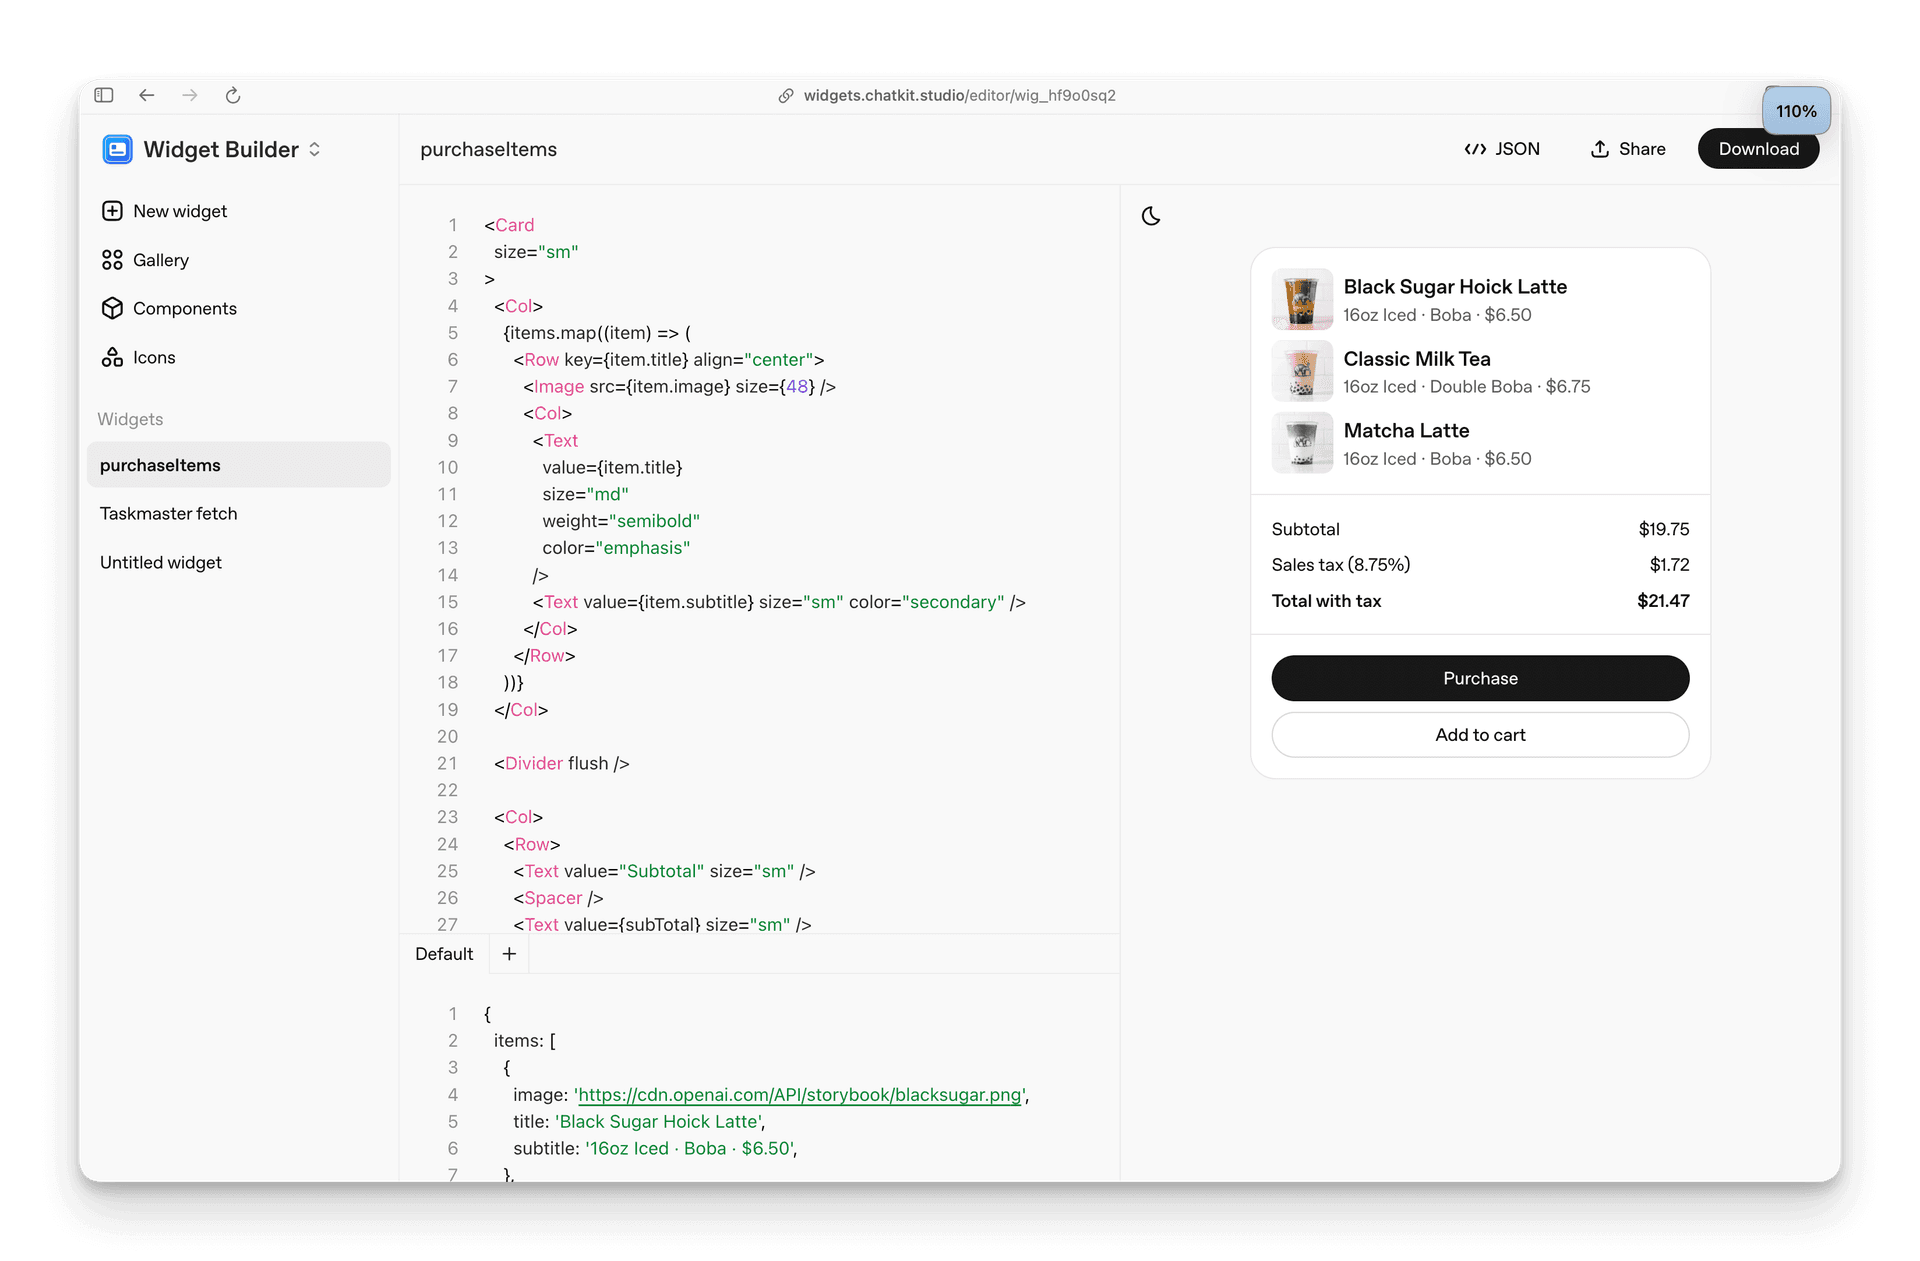The width and height of the screenshot is (1920, 1261).
Task: Select the Taskmaster fetch widget
Action: (168, 513)
